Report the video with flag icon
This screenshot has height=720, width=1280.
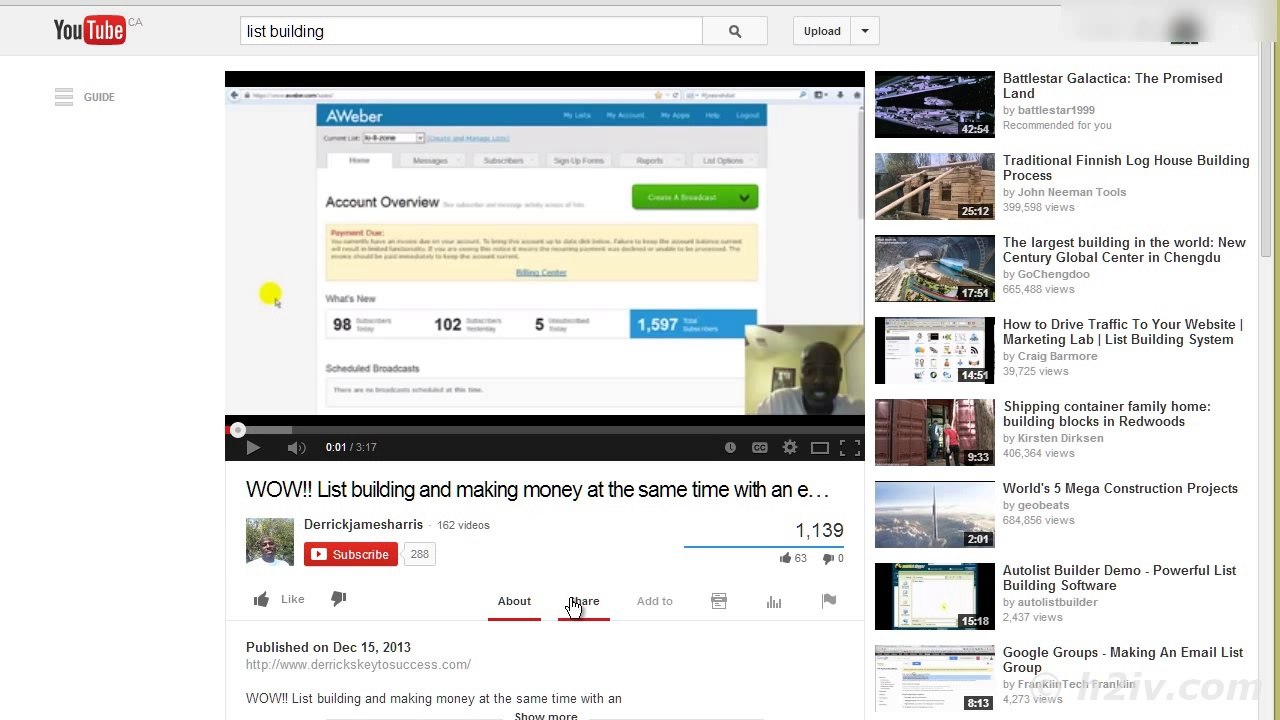pos(829,601)
